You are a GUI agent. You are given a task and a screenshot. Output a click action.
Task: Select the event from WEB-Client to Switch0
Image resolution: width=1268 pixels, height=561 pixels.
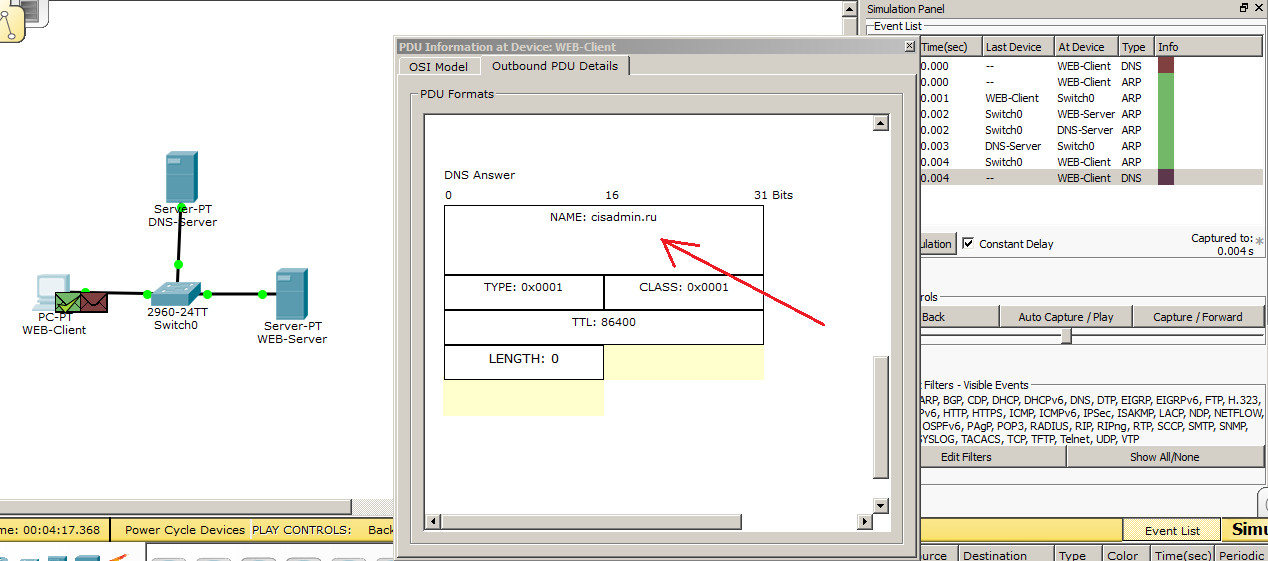coord(1090,98)
